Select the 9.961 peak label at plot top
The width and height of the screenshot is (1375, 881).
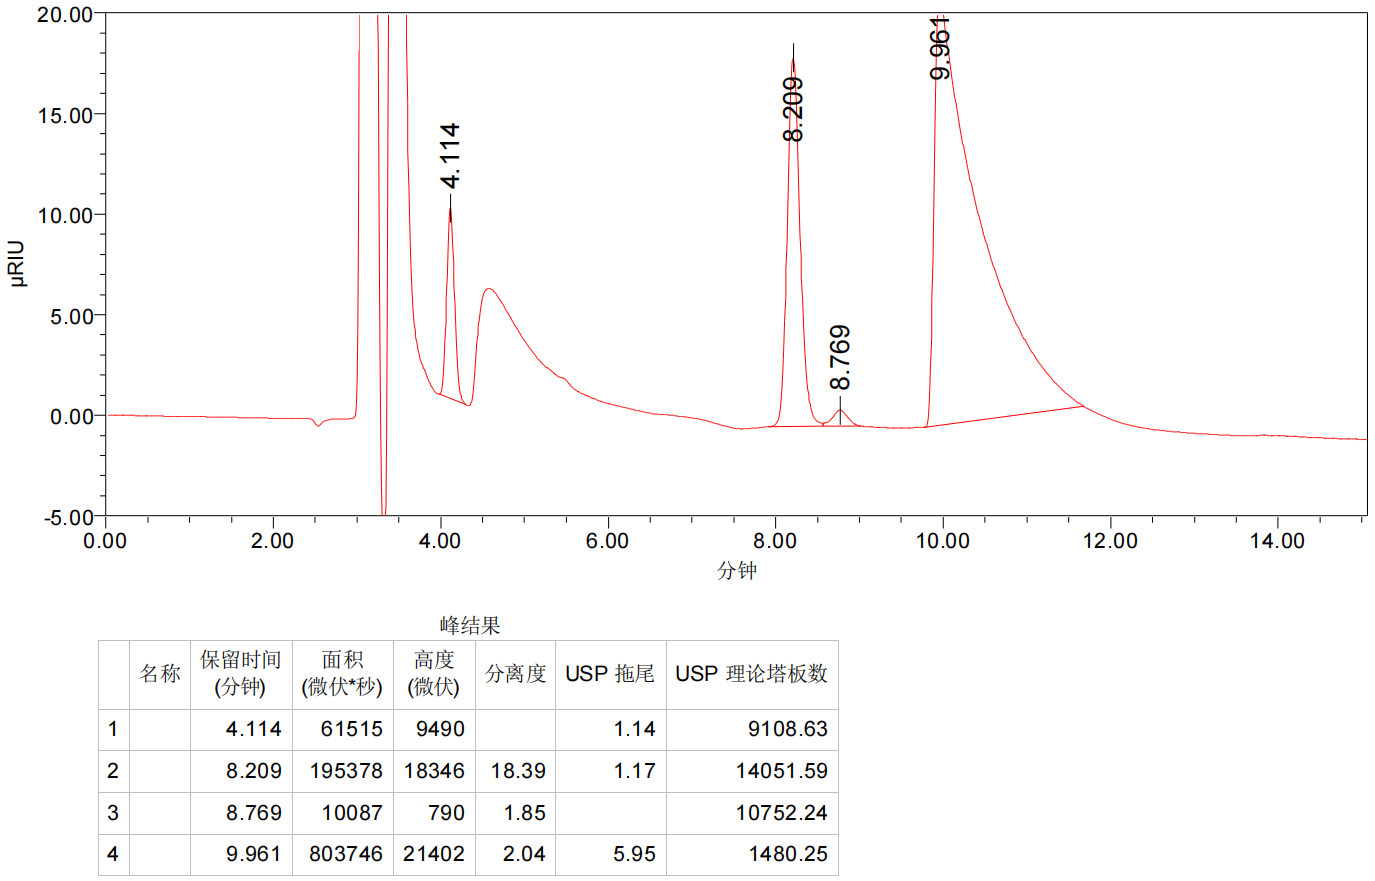(x=940, y=48)
